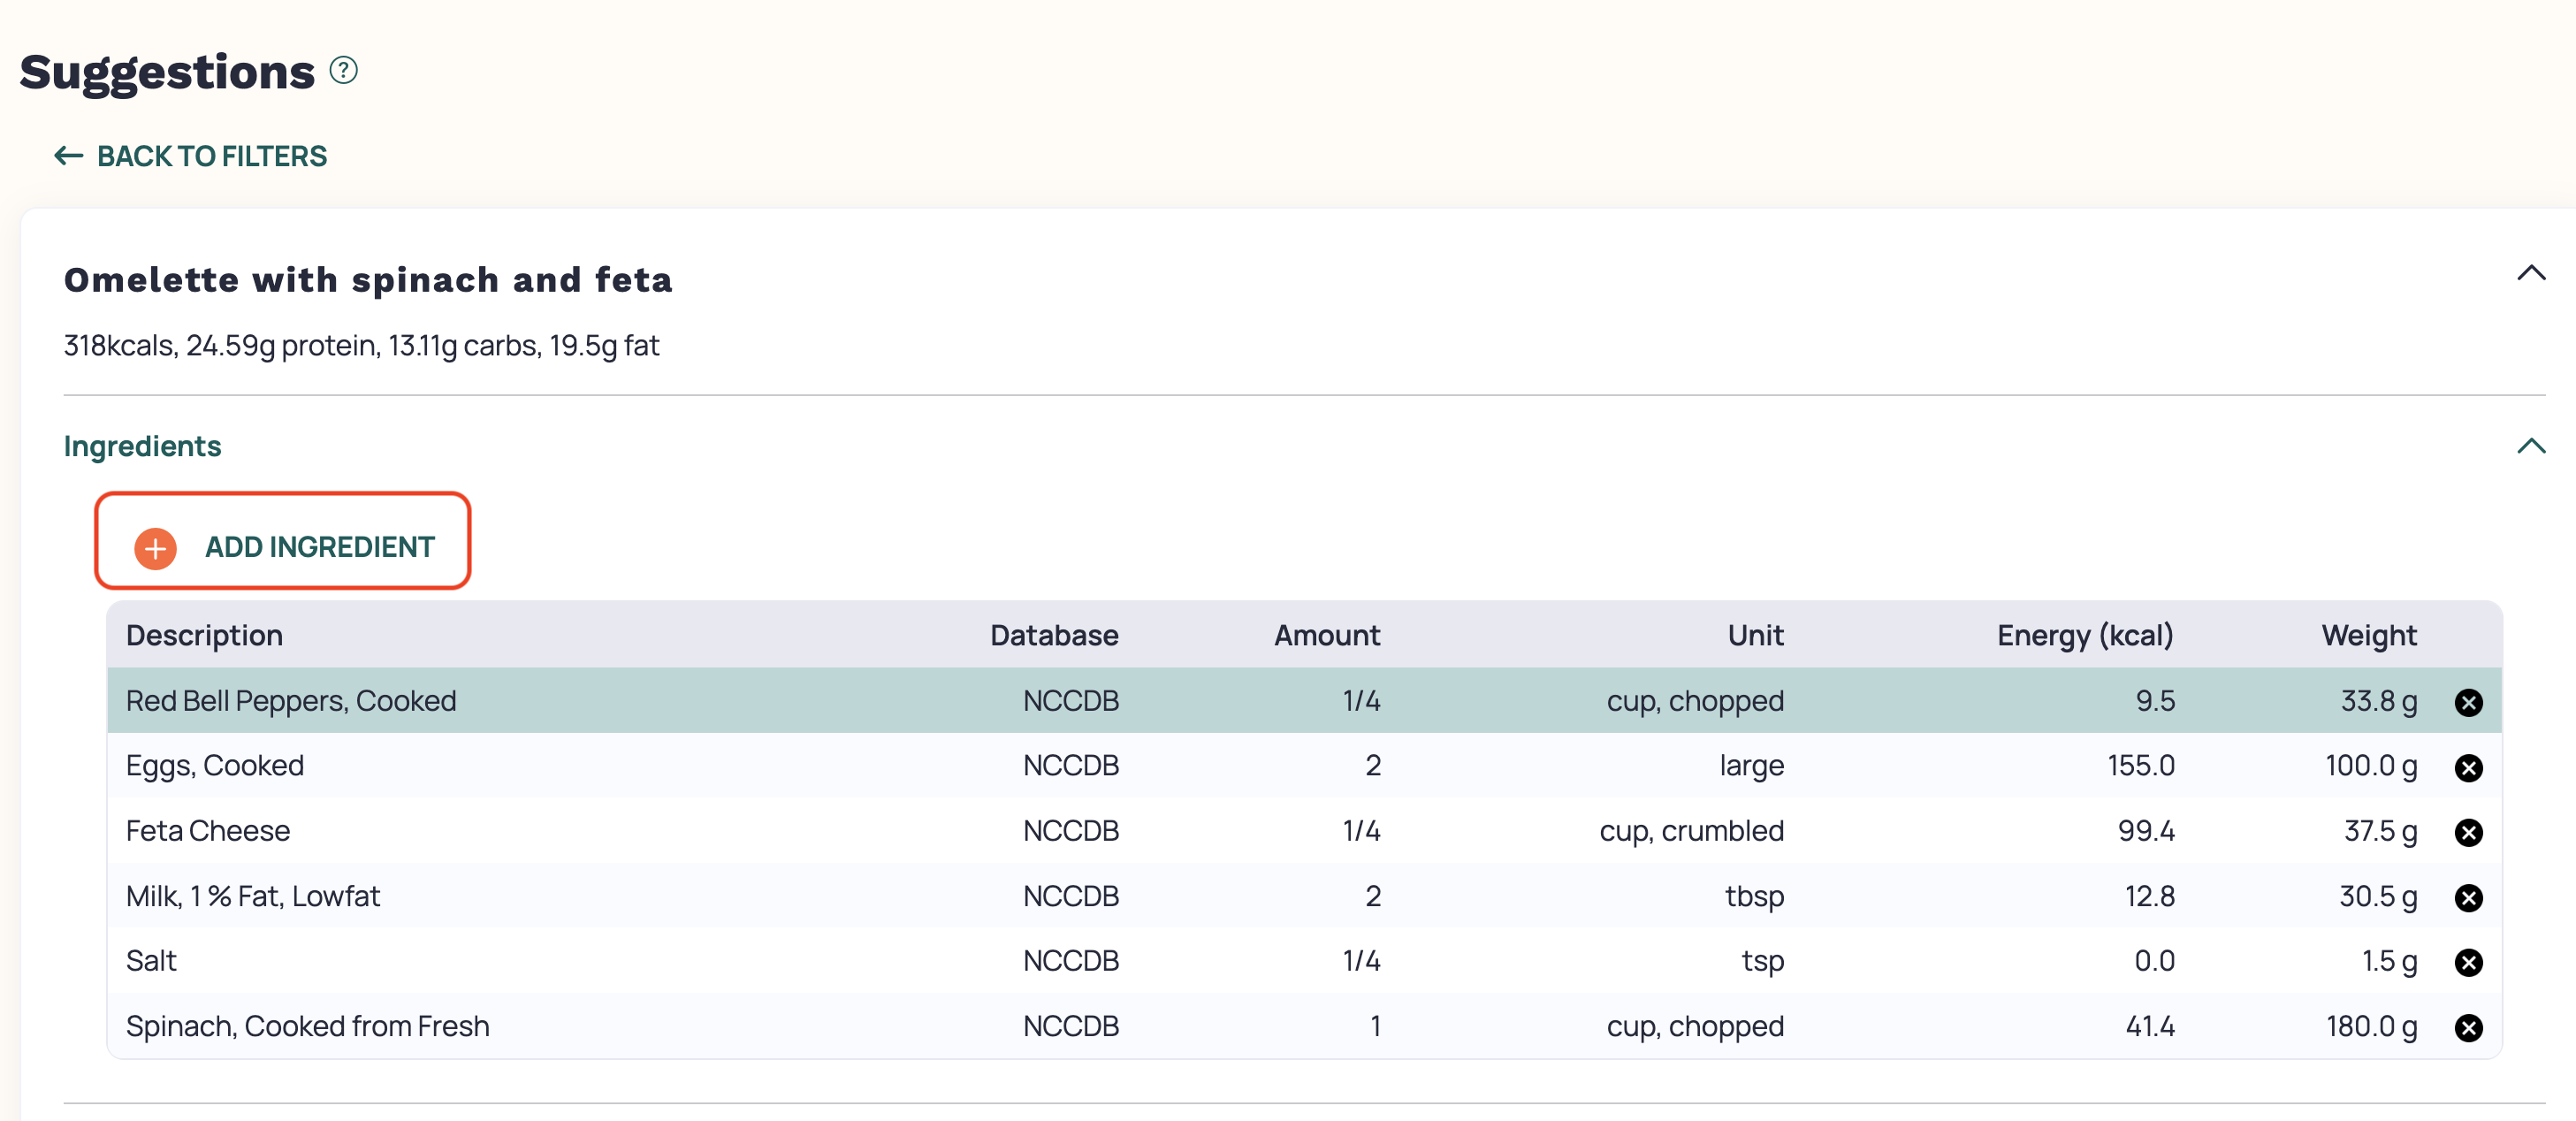Click the 1/4 amount for Salt
This screenshot has height=1121, width=2576.
click(1361, 961)
